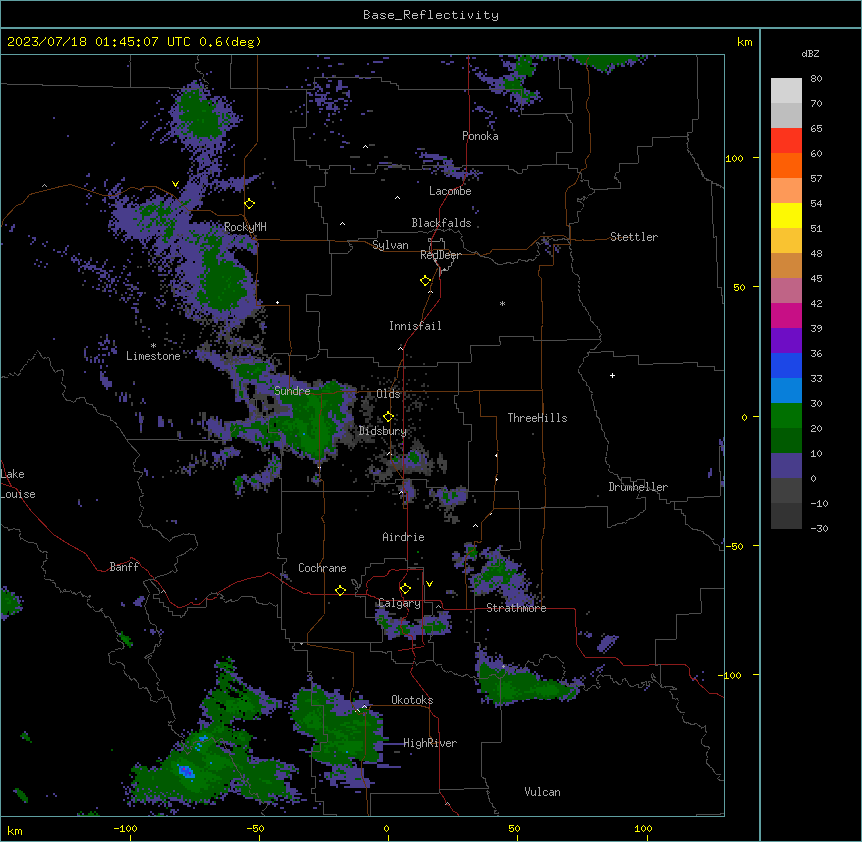Click the Airdrie label
Viewport: 862px width, 842px height.
pos(404,537)
